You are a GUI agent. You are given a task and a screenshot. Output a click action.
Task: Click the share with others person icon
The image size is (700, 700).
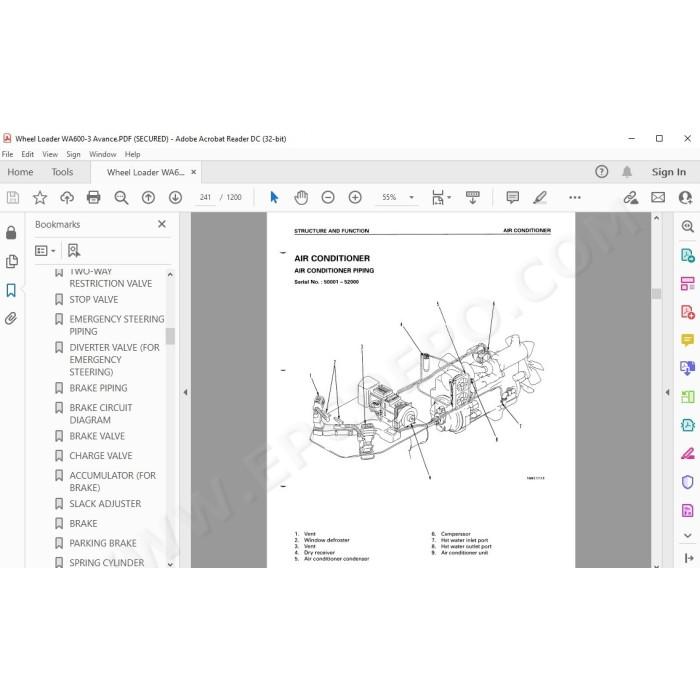tap(685, 197)
